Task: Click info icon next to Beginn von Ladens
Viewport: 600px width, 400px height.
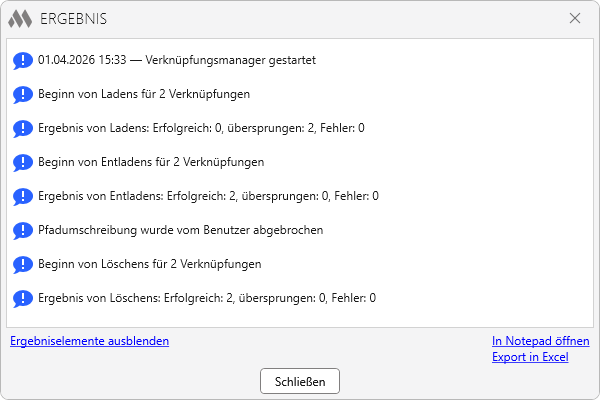Action: pos(23,95)
